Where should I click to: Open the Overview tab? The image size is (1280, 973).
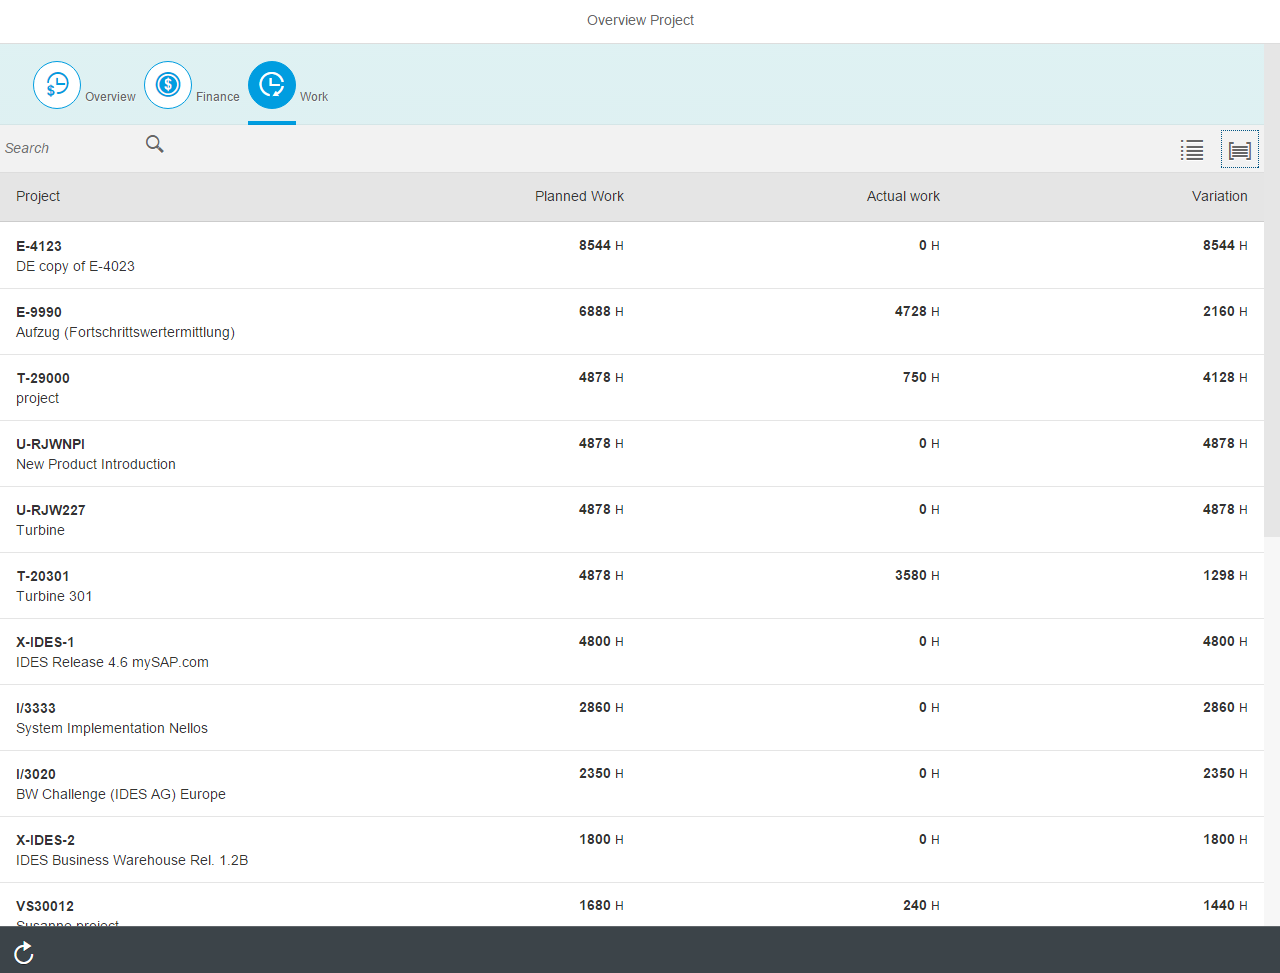pyautogui.click(x=86, y=84)
